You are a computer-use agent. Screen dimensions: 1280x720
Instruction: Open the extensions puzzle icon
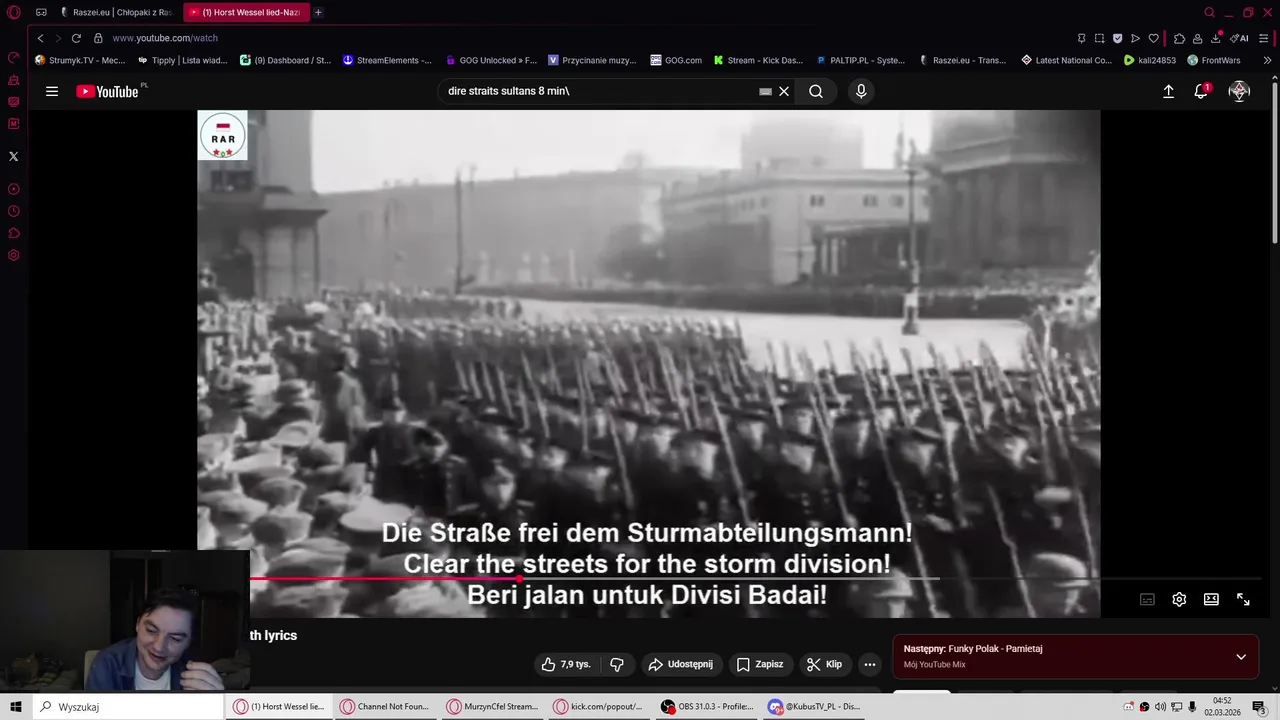click(x=1179, y=38)
